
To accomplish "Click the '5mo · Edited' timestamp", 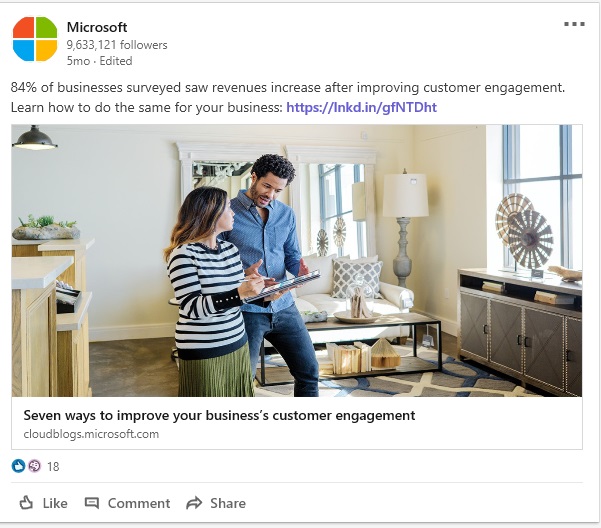I will click(99, 61).
